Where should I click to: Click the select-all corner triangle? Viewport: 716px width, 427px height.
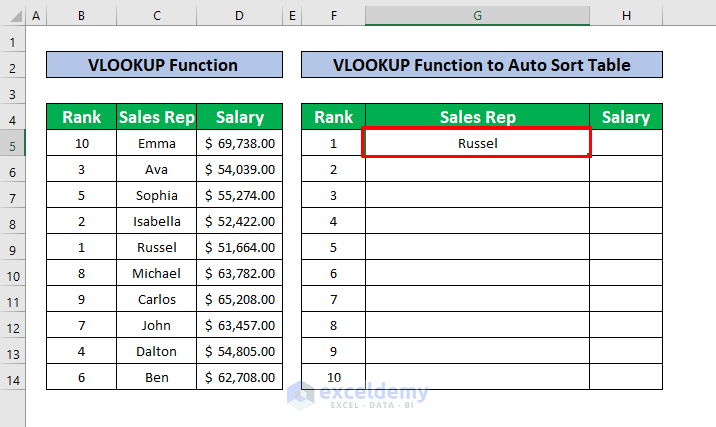[13, 17]
